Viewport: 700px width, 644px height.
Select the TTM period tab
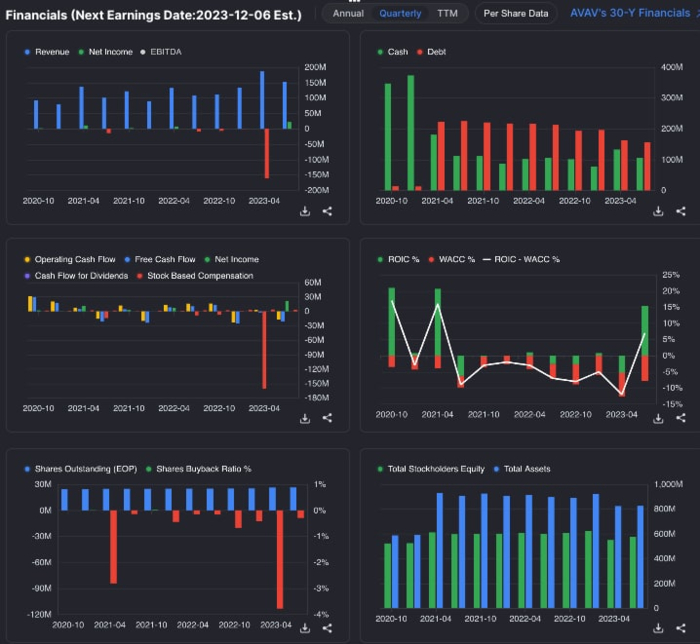pos(447,14)
